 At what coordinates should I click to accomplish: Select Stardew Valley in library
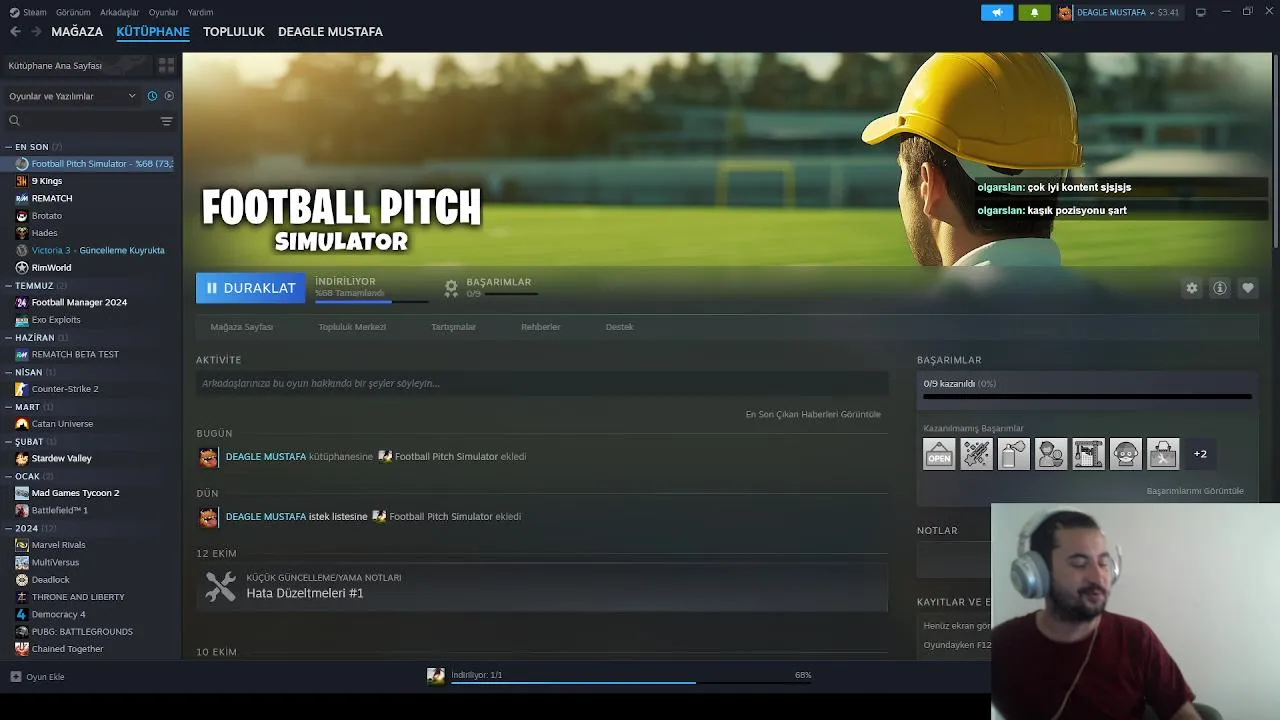[x=61, y=458]
